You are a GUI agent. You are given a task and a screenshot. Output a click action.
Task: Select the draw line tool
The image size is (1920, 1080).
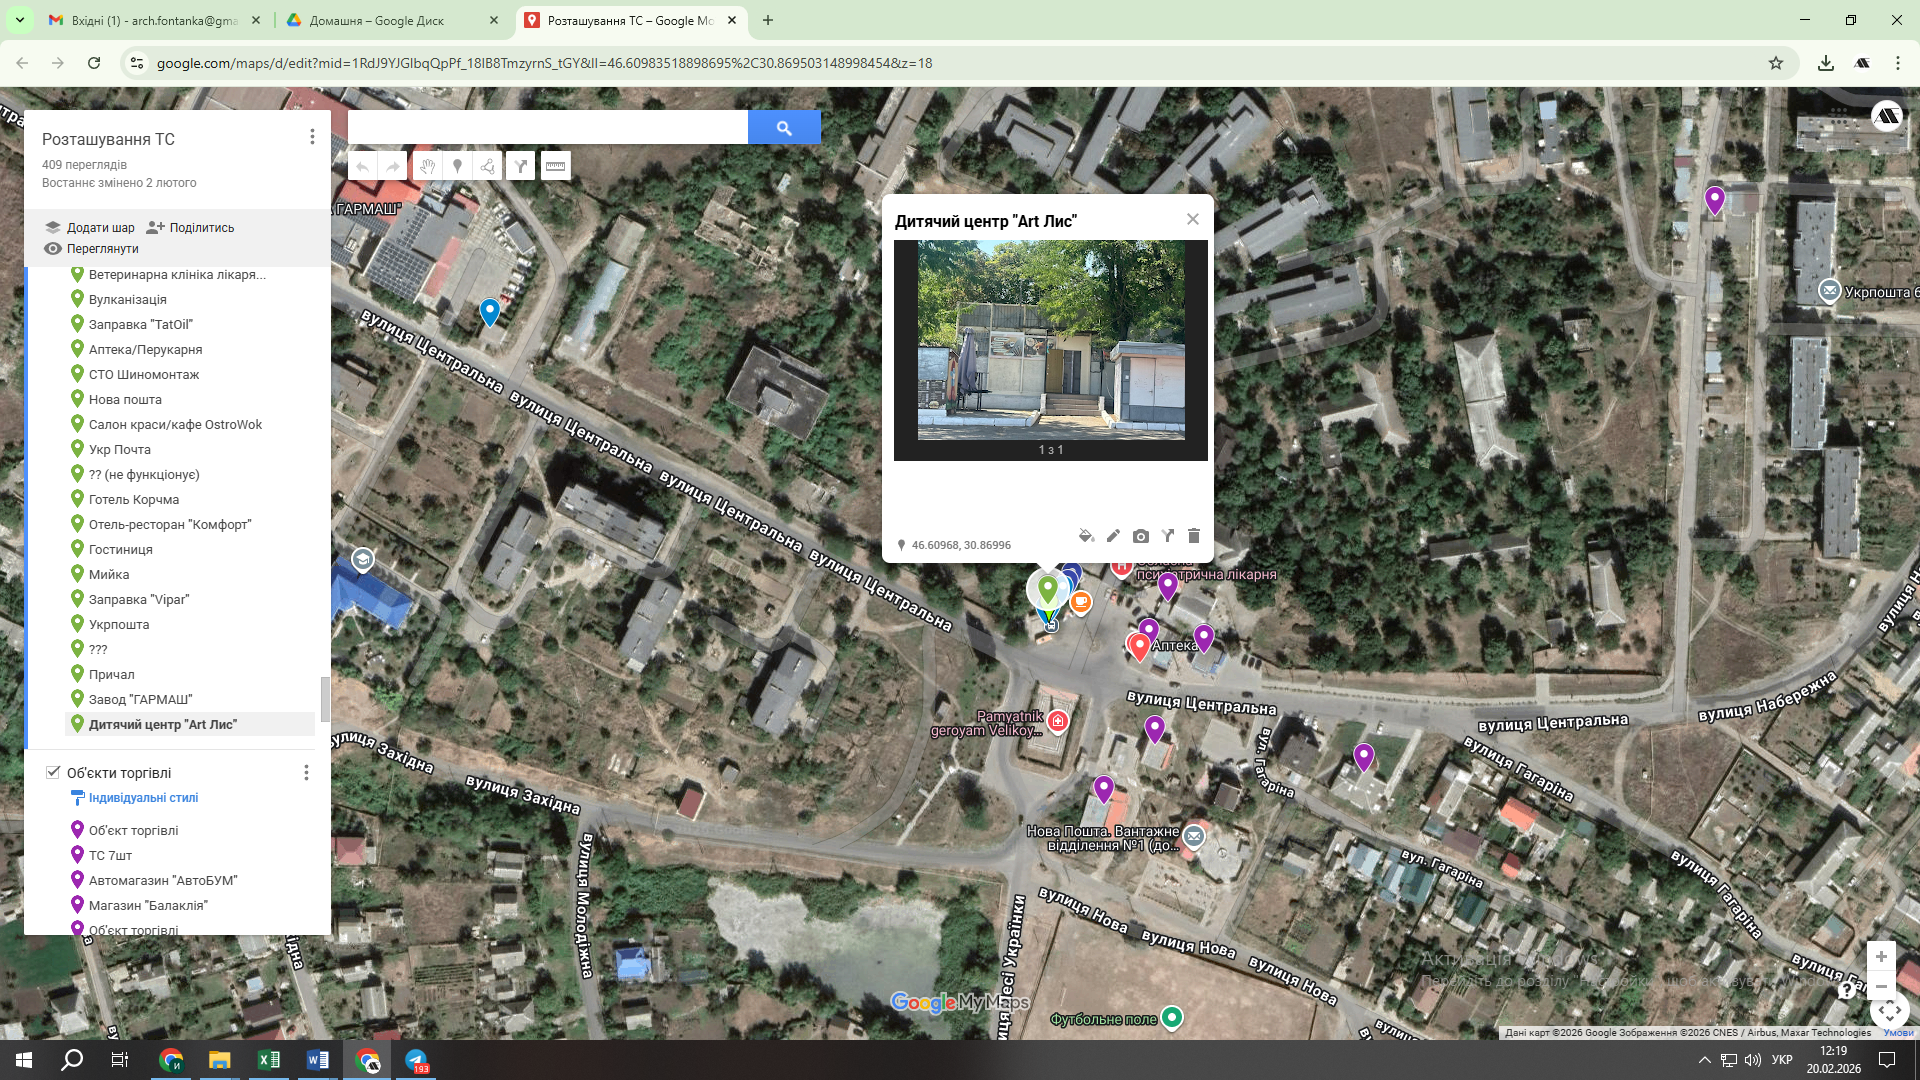click(488, 166)
